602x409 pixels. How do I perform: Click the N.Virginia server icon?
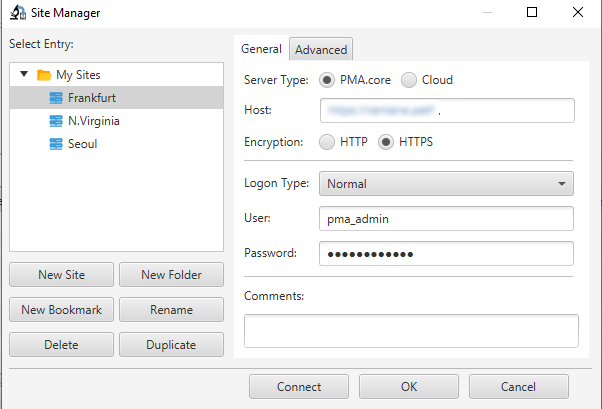coord(56,120)
